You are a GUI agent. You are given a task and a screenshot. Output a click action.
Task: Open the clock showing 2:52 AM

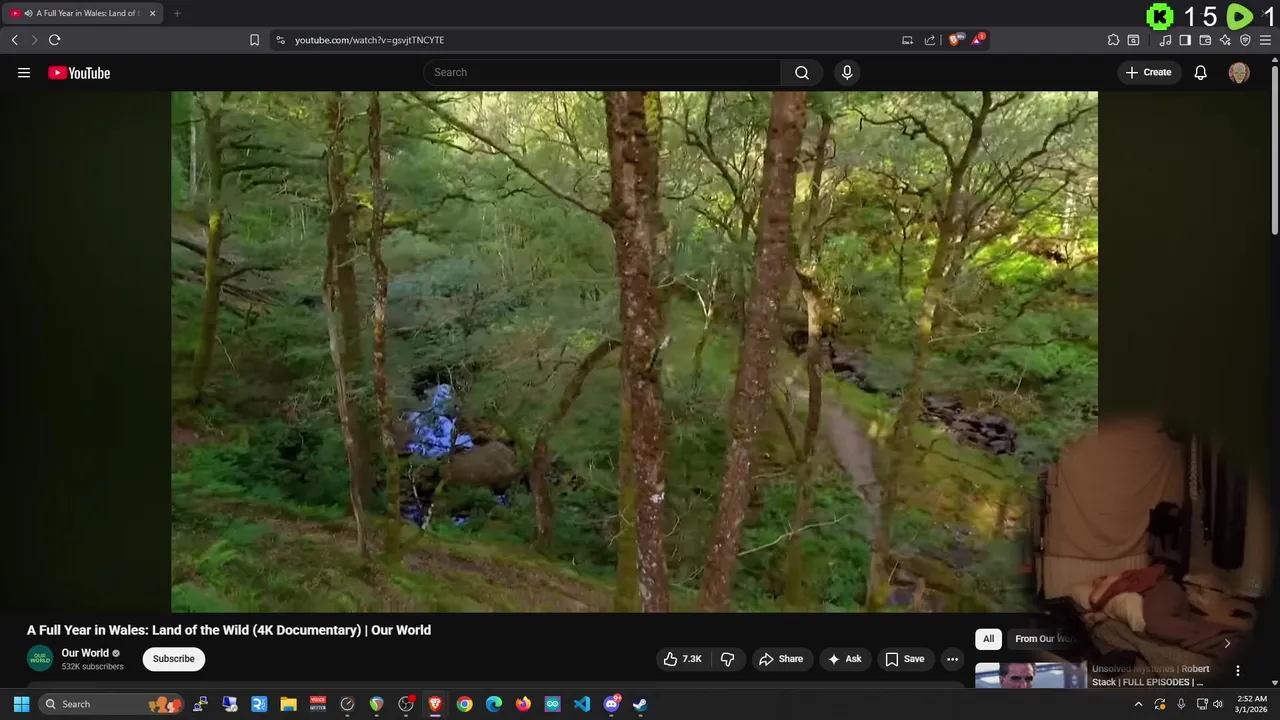point(1251,704)
